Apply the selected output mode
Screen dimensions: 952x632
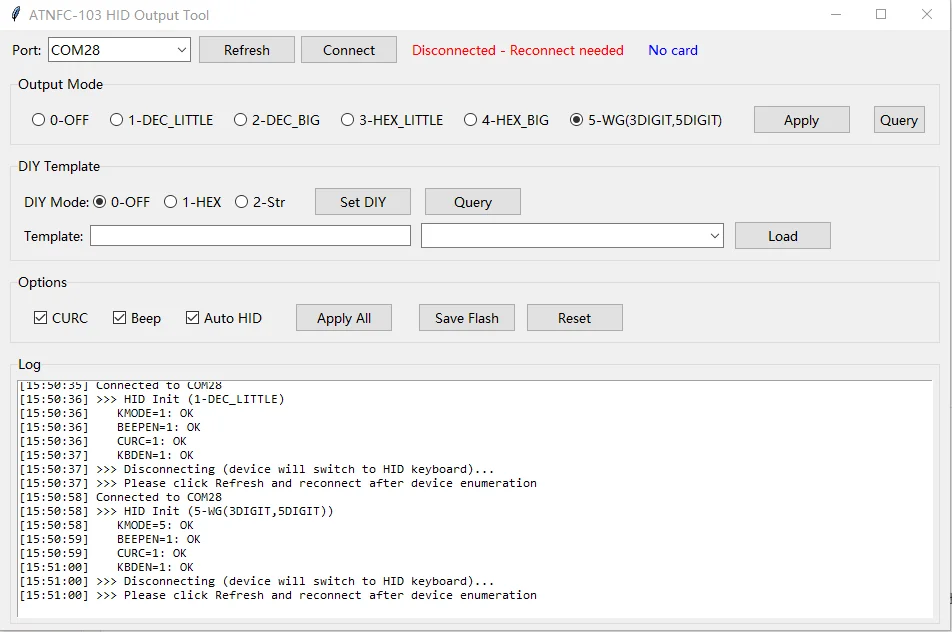801,120
